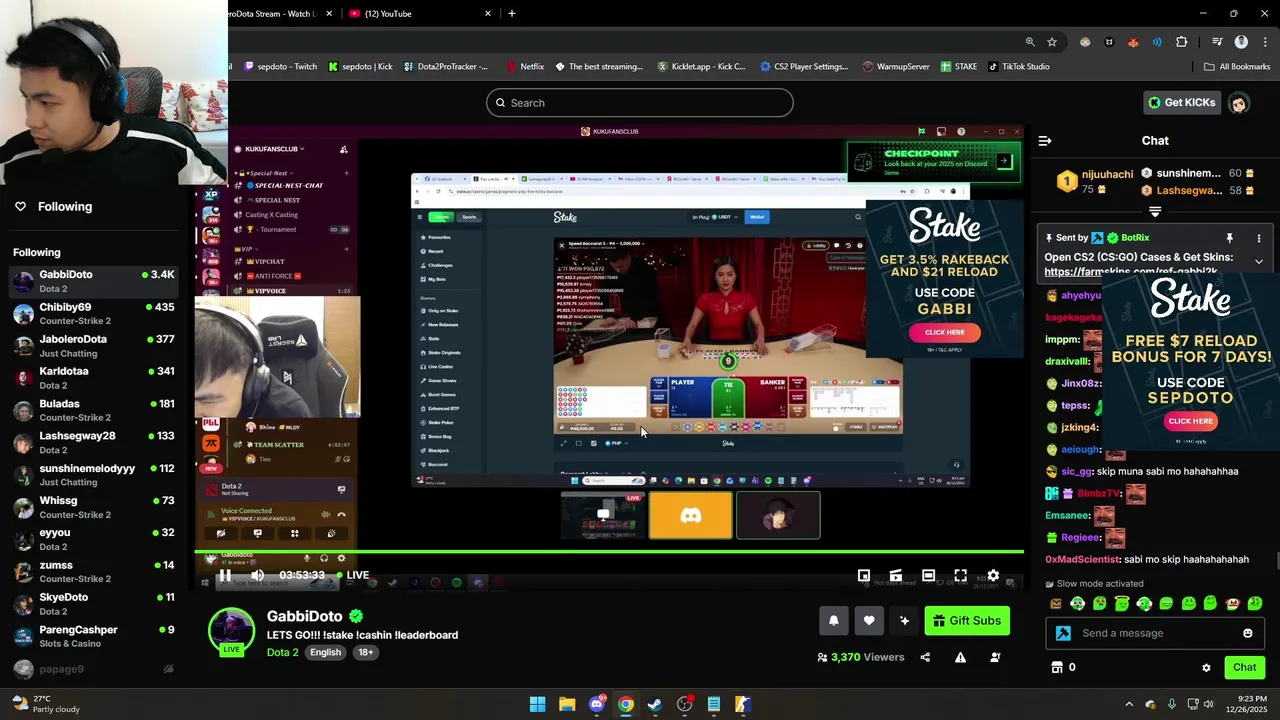
Task: Click the English language tag
Action: coord(325,652)
